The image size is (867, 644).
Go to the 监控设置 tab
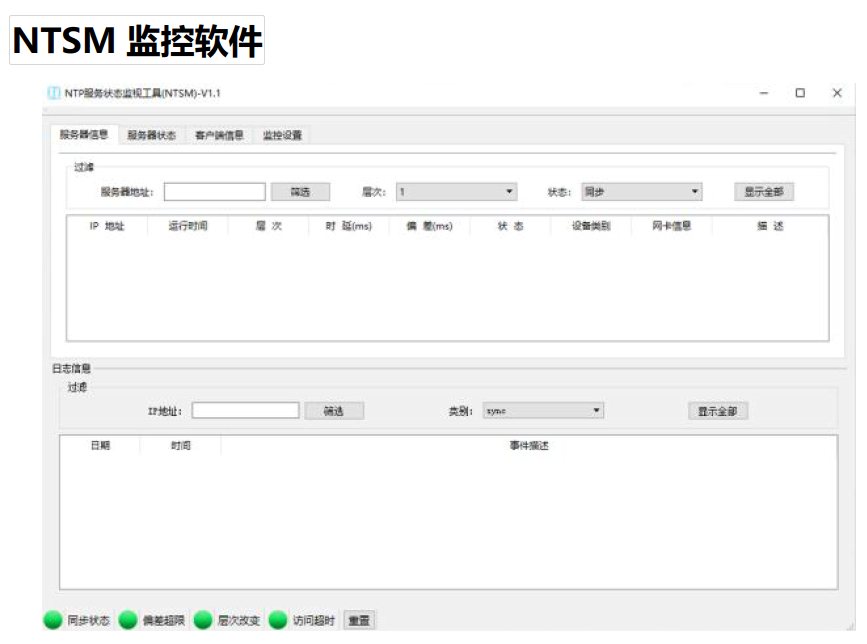[x=282, y=135]
